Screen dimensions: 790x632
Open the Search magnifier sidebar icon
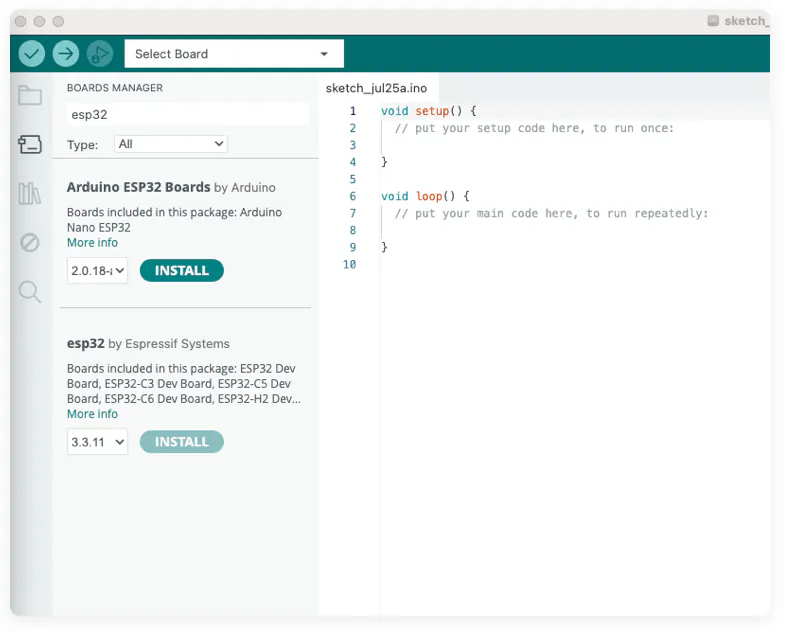30,292
